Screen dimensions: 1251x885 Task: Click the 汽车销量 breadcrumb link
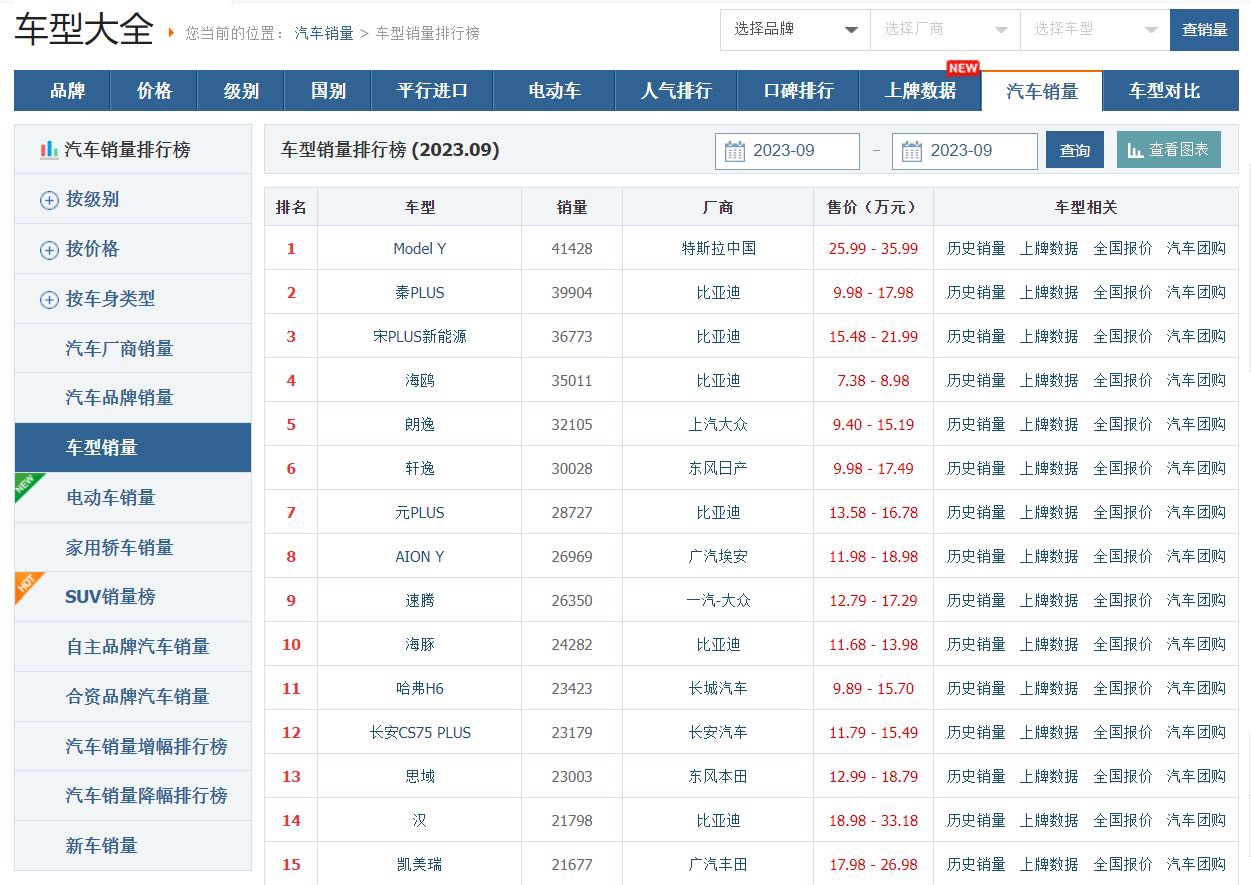[x=324, y=33]
